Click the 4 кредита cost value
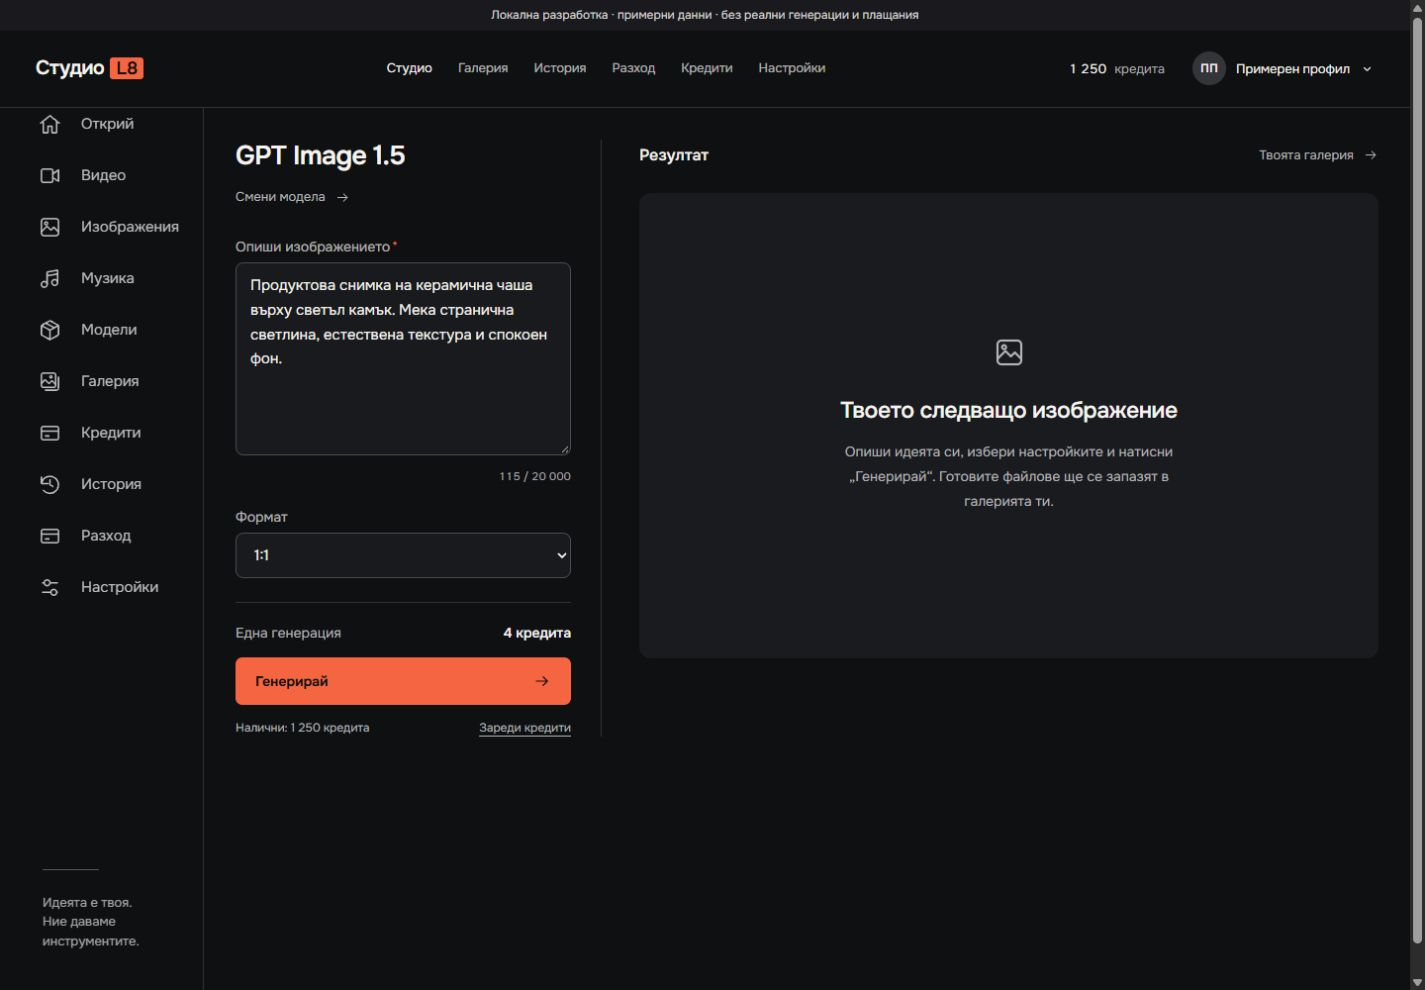Screen dimensions: 1425x990 [x=537, y=633]
